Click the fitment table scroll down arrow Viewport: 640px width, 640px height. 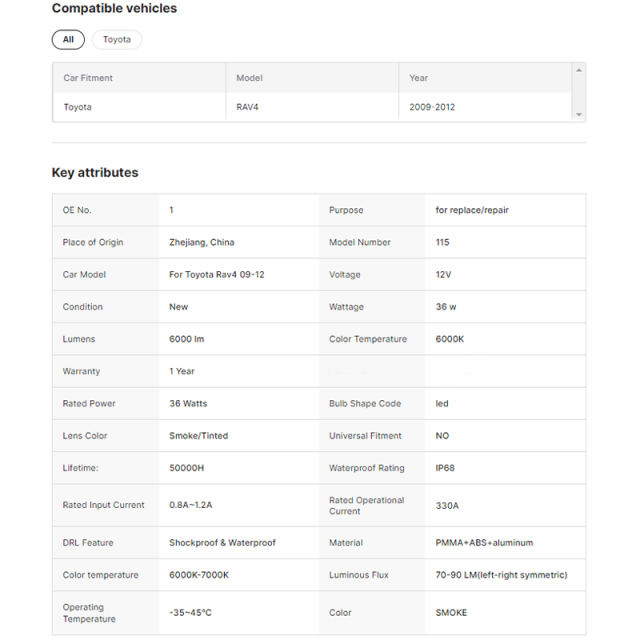click(x=578, y=115)
